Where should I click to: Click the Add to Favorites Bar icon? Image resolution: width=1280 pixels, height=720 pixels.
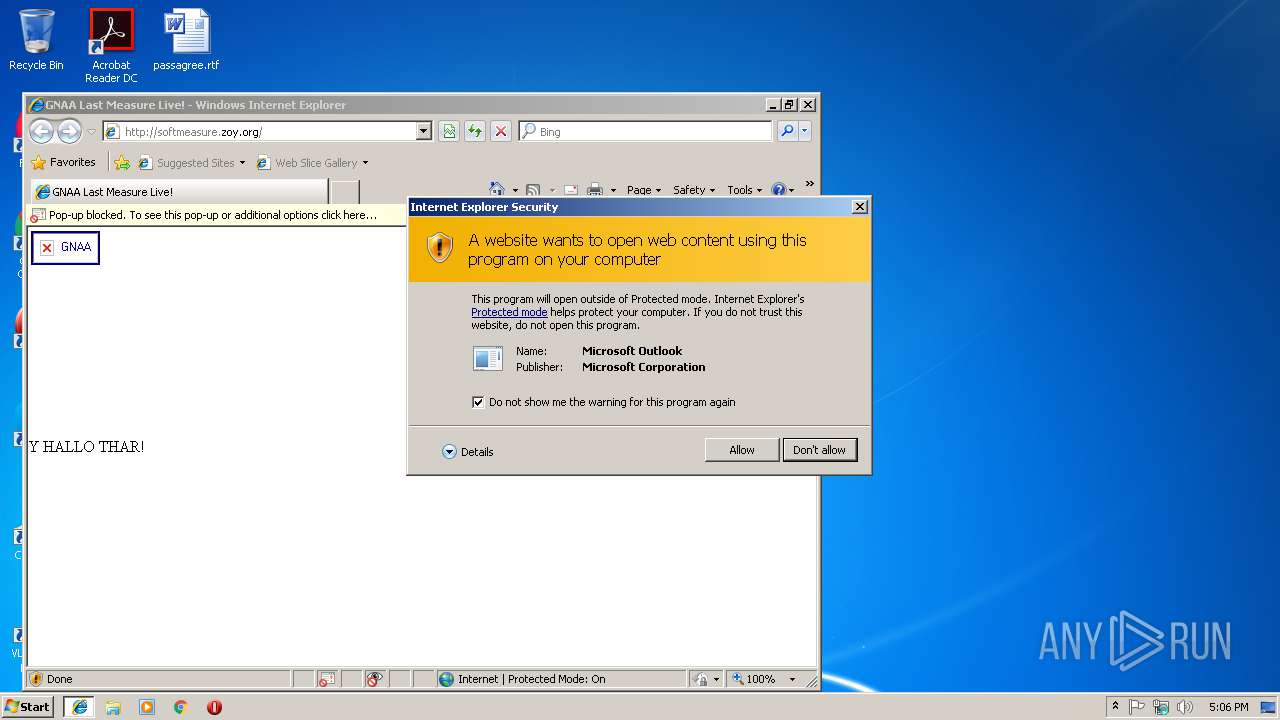(122, 163)
